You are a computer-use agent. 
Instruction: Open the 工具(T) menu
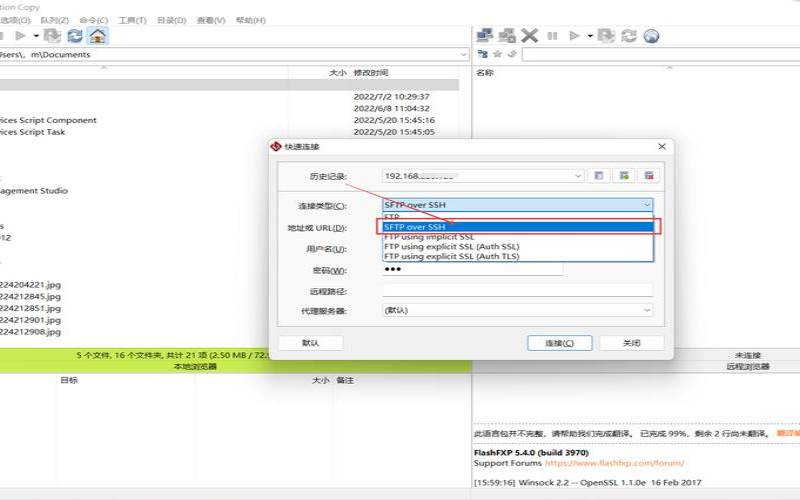pos(133,20)
